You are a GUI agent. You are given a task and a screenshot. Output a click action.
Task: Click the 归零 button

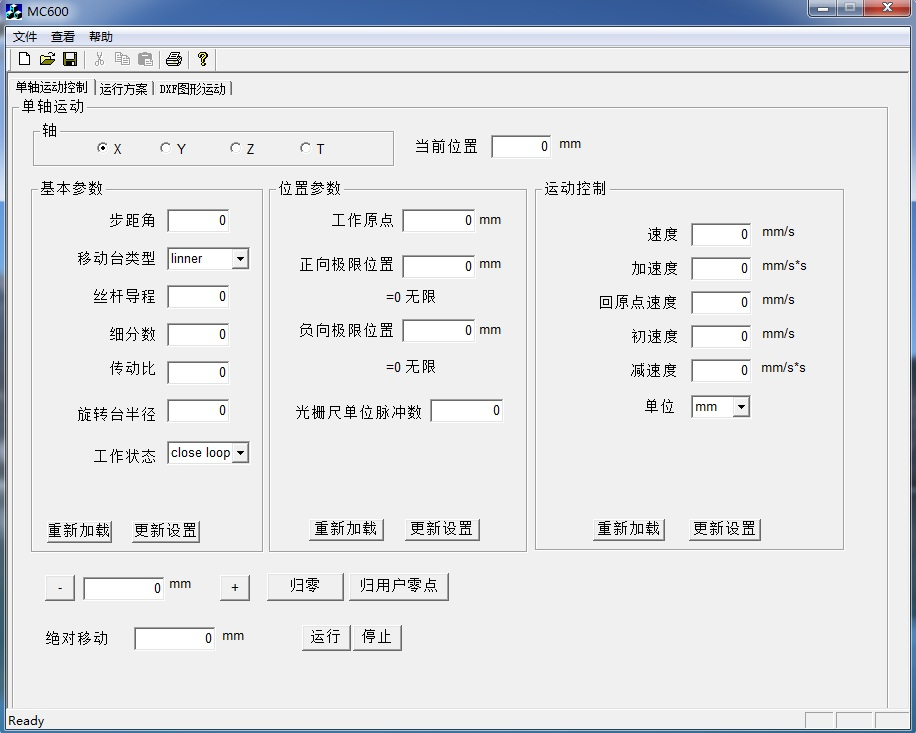point(305,586)
